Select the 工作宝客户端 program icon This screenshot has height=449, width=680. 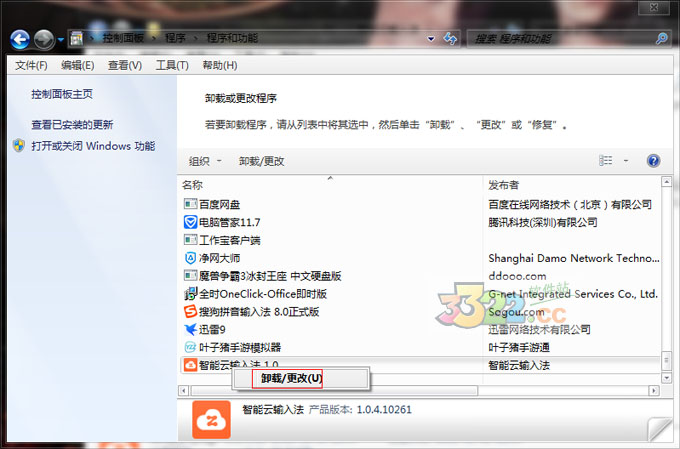(x=190, y=240)
